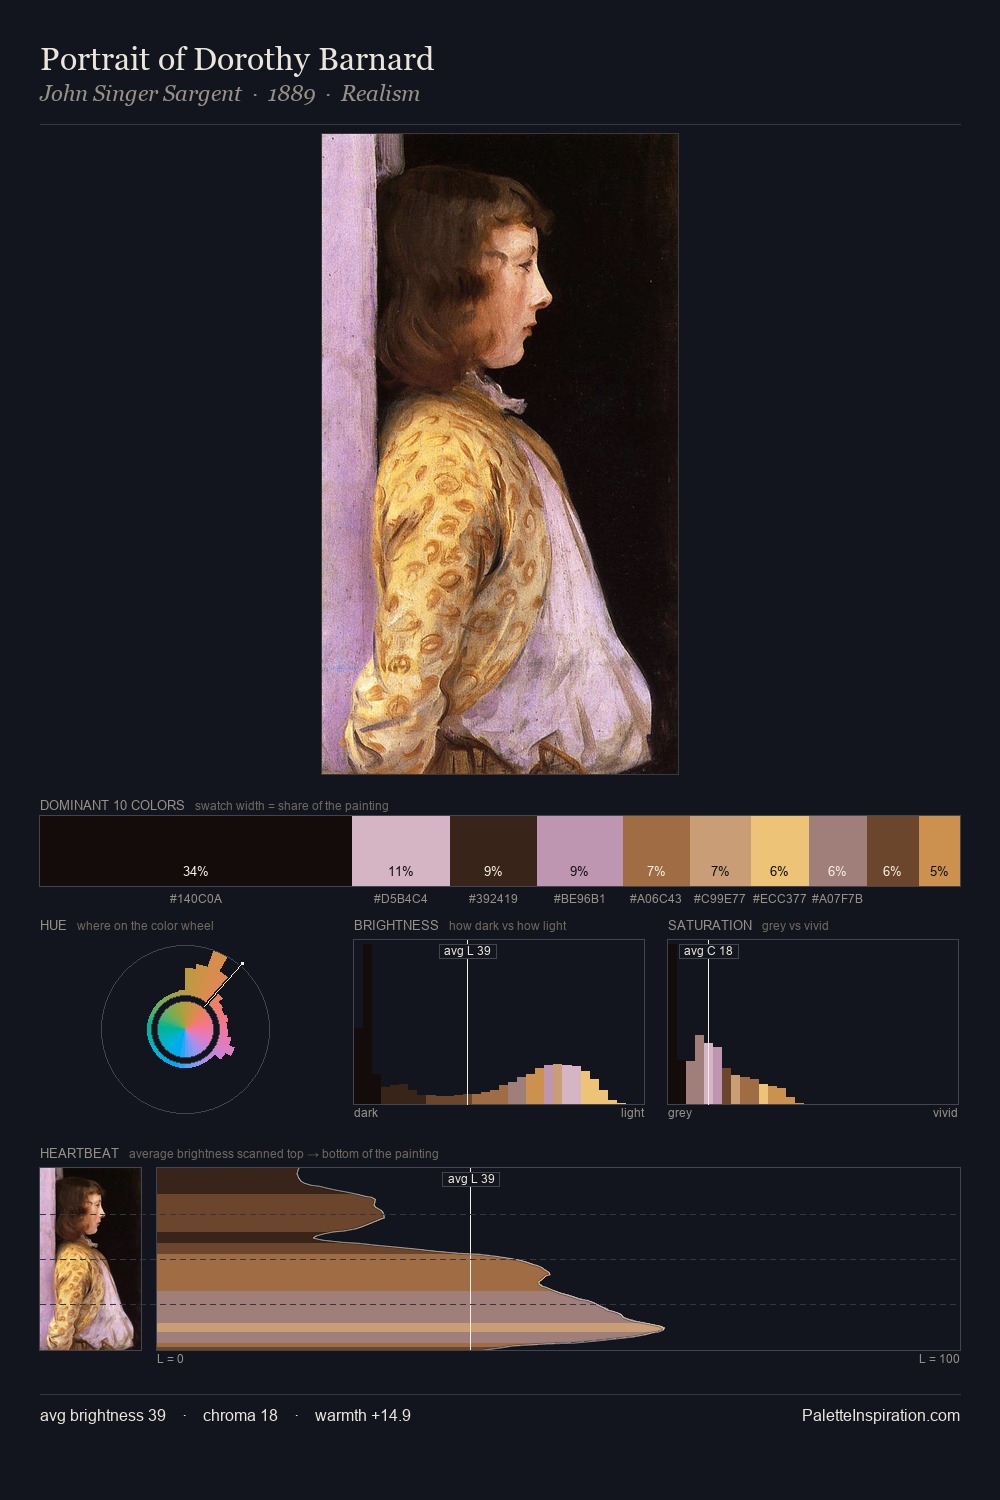Click the style label 'Realism'
1000x1500 pixels.
(380, 94)
